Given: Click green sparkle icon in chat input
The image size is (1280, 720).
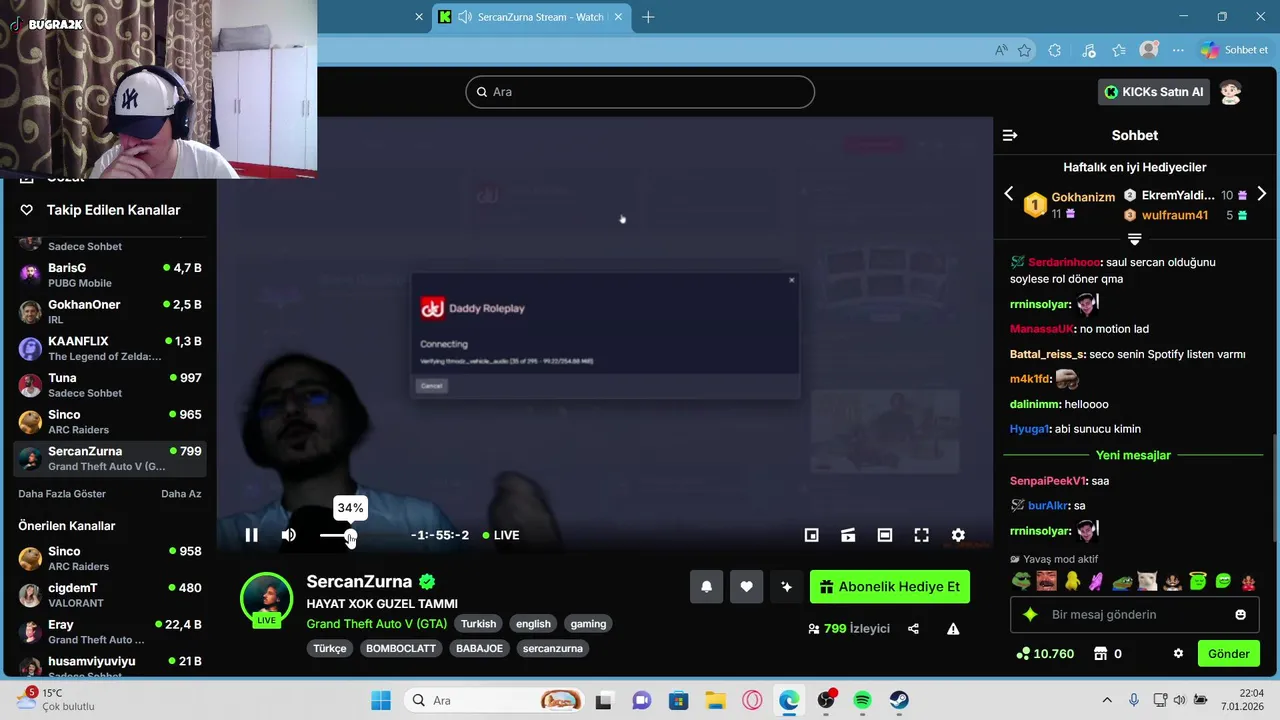Looking at the screenshot, I should 1030,615.
